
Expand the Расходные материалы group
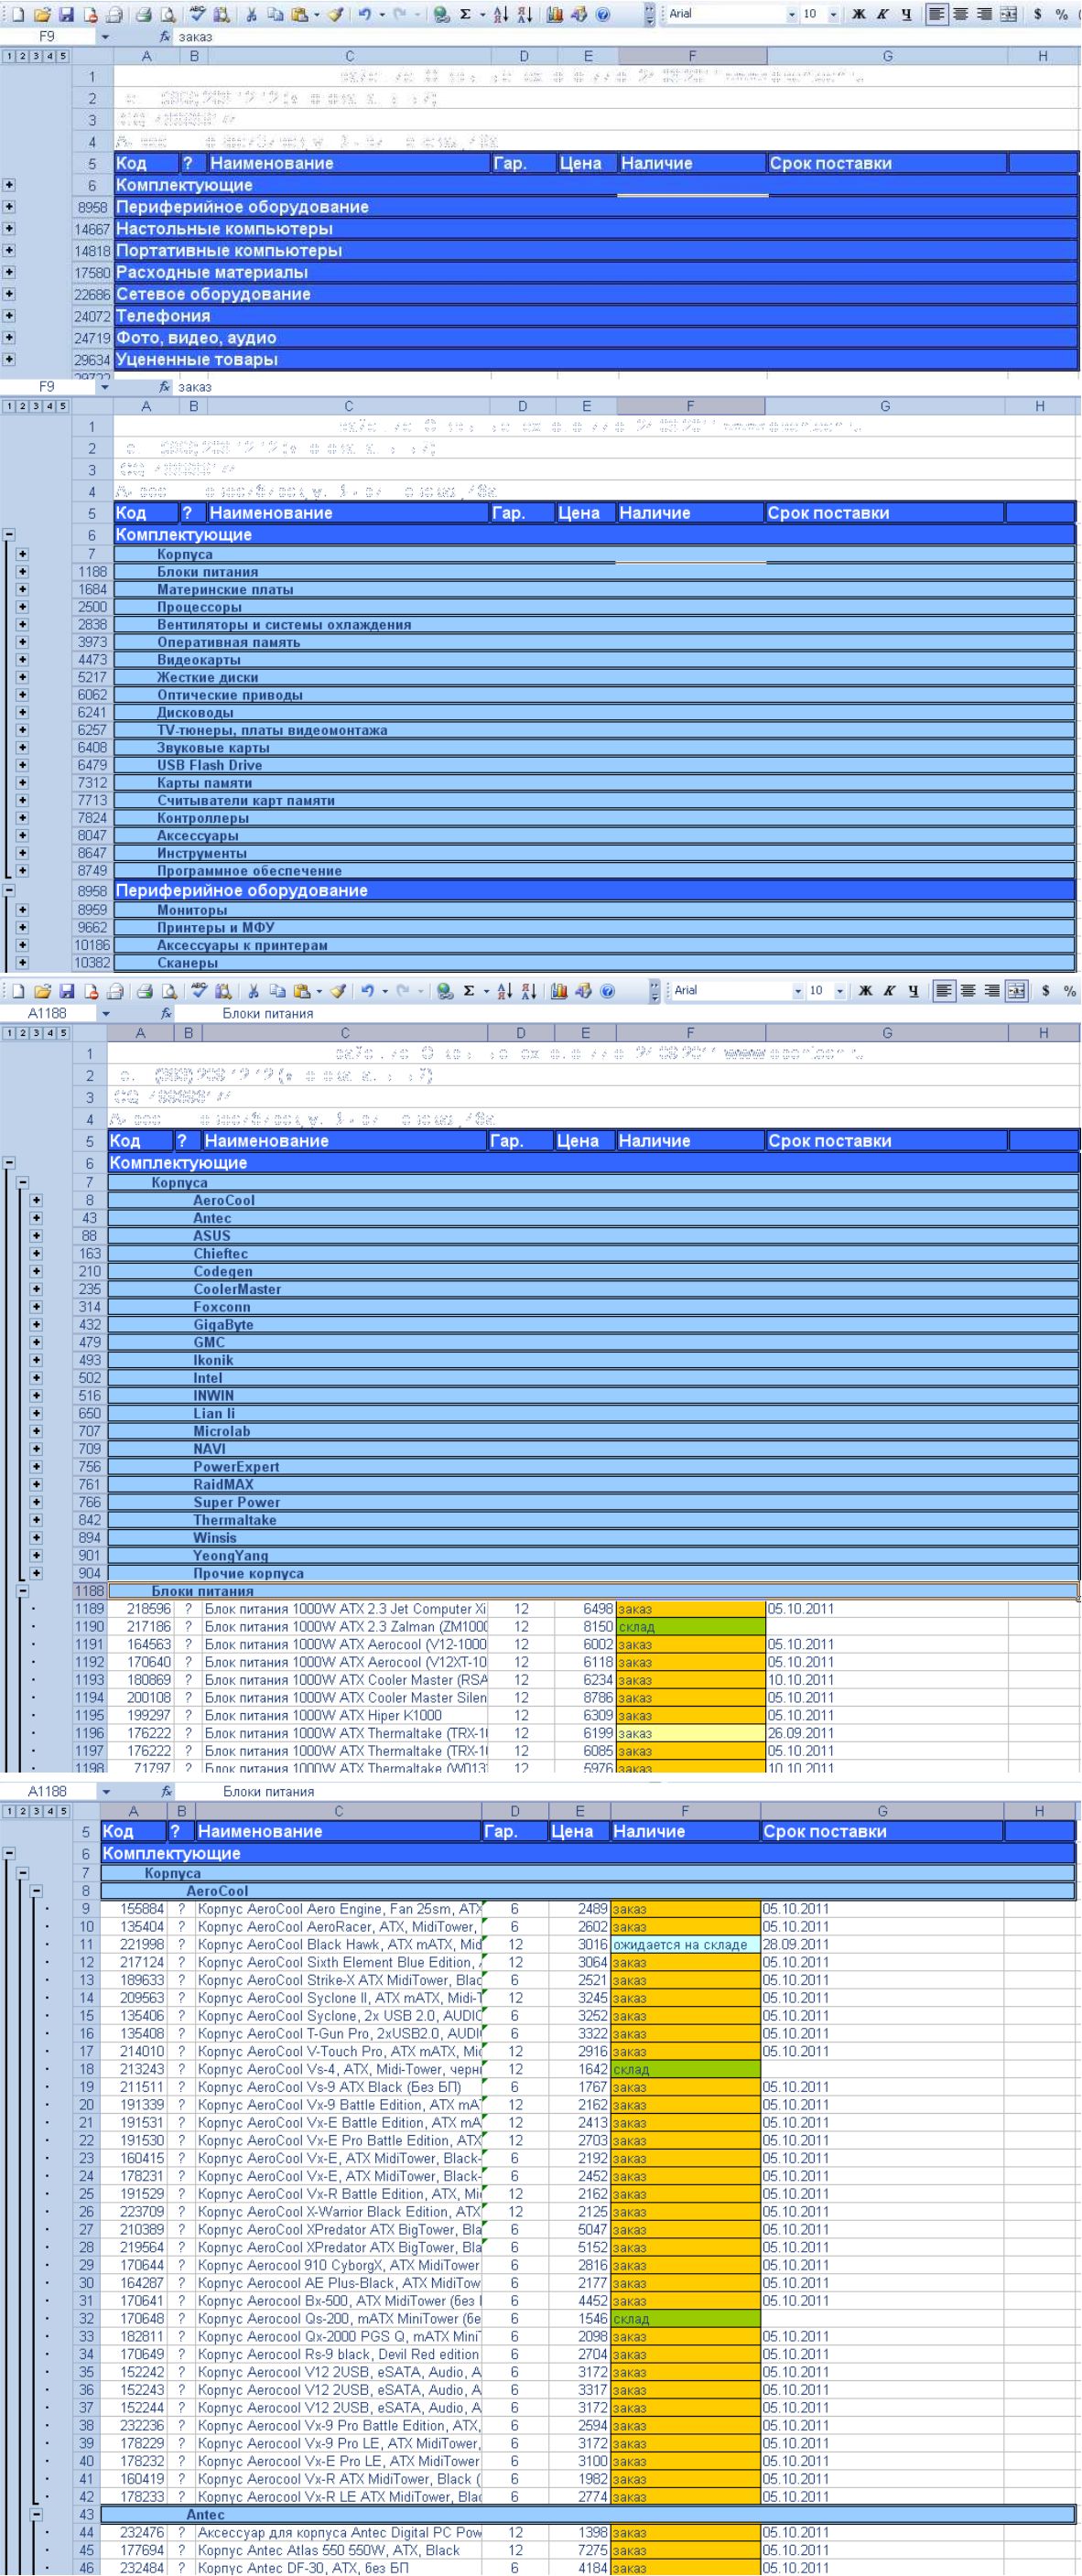(x=9, y=272)
